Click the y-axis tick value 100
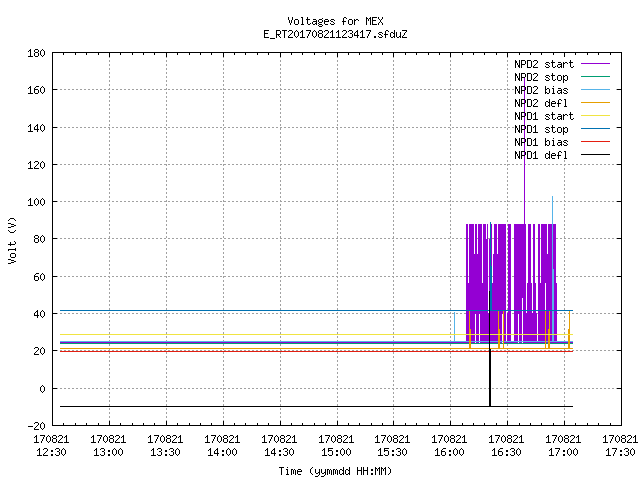The height and width of the screenshot is (480, 640). tap(36, 202)
